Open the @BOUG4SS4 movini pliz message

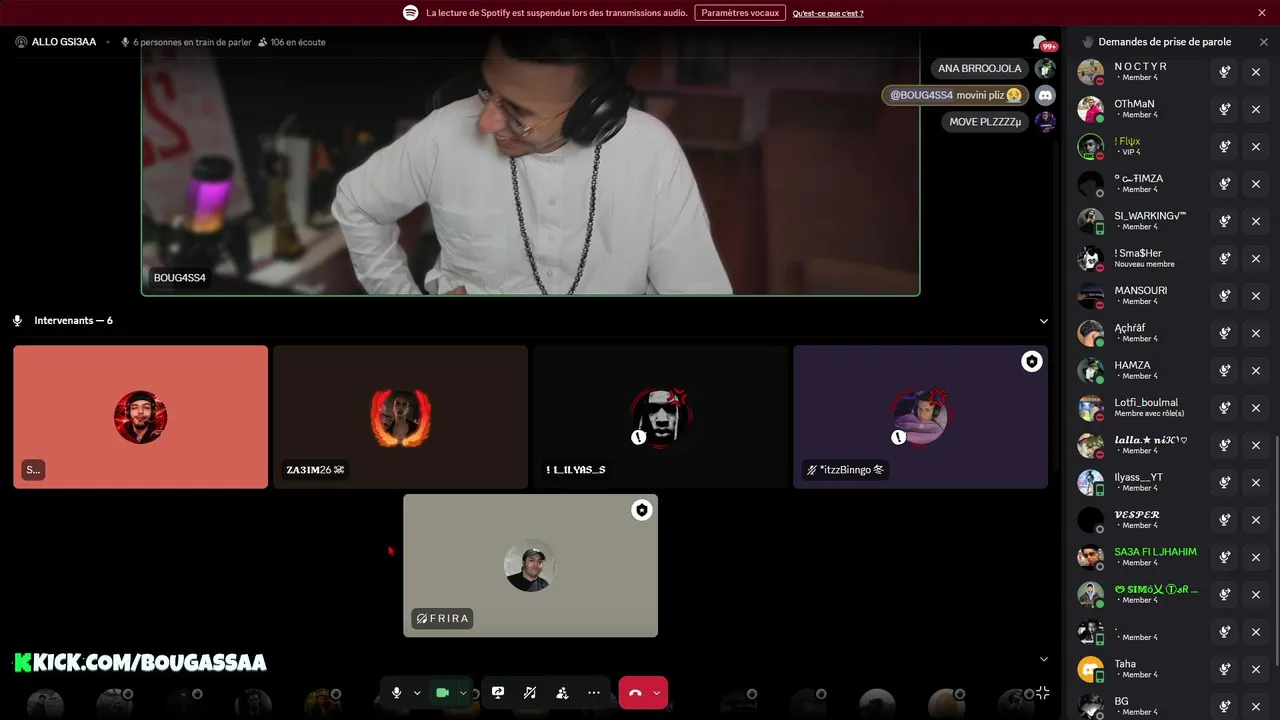pos(955,95)
